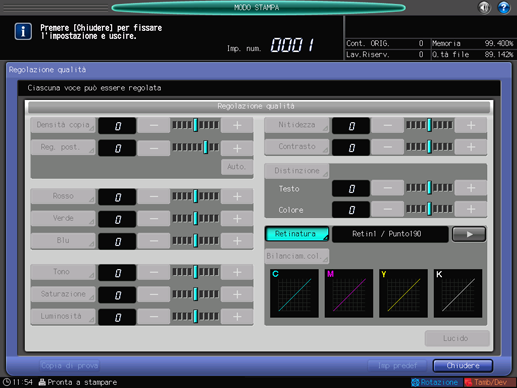The width and height of the screenshot is (517, 388).
Task: Click the arrow button next to Retin1 / Punto190
Action: tap(469, 234)
